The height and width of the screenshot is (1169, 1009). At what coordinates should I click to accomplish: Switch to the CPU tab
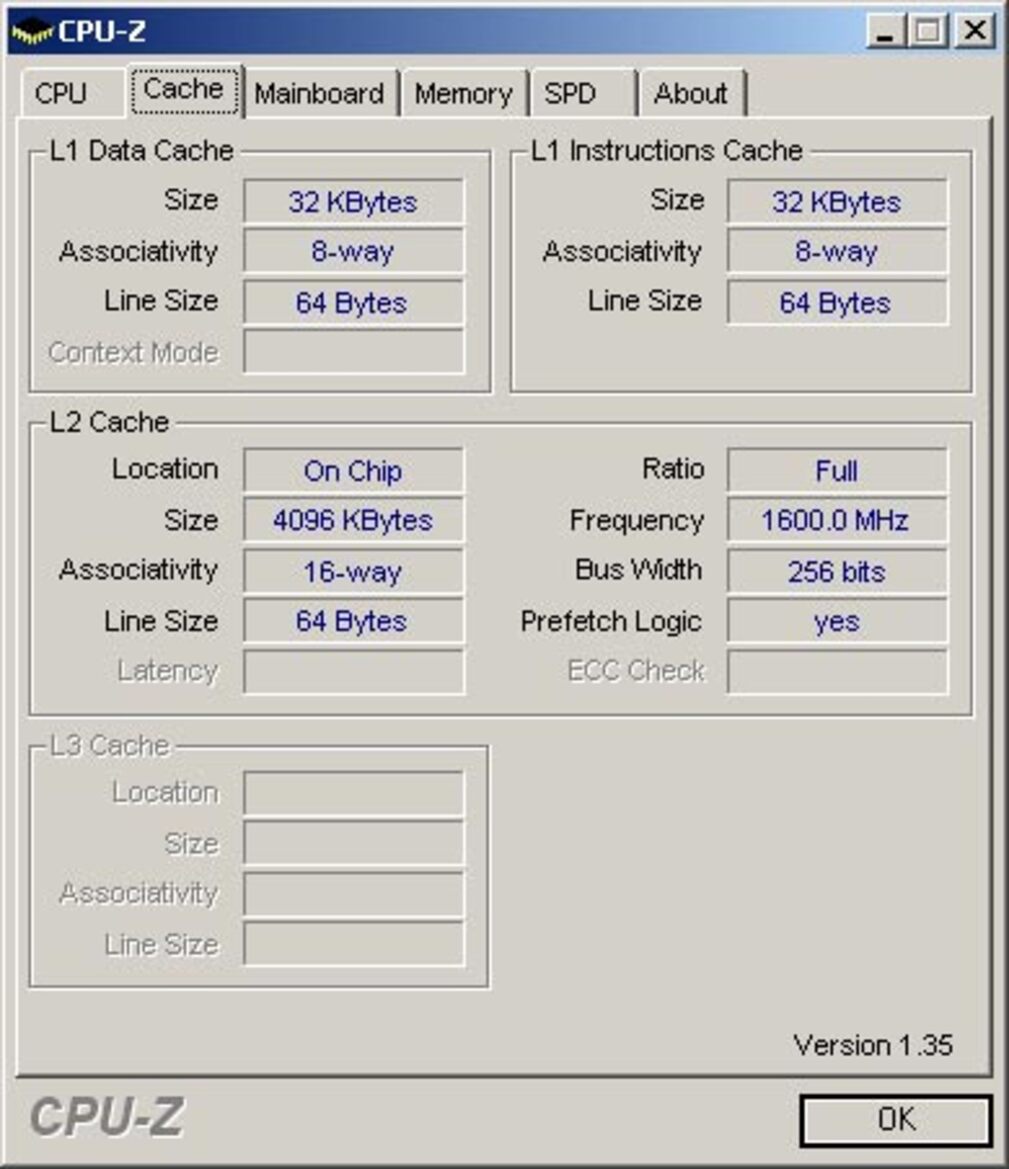[x=73, y=93]
